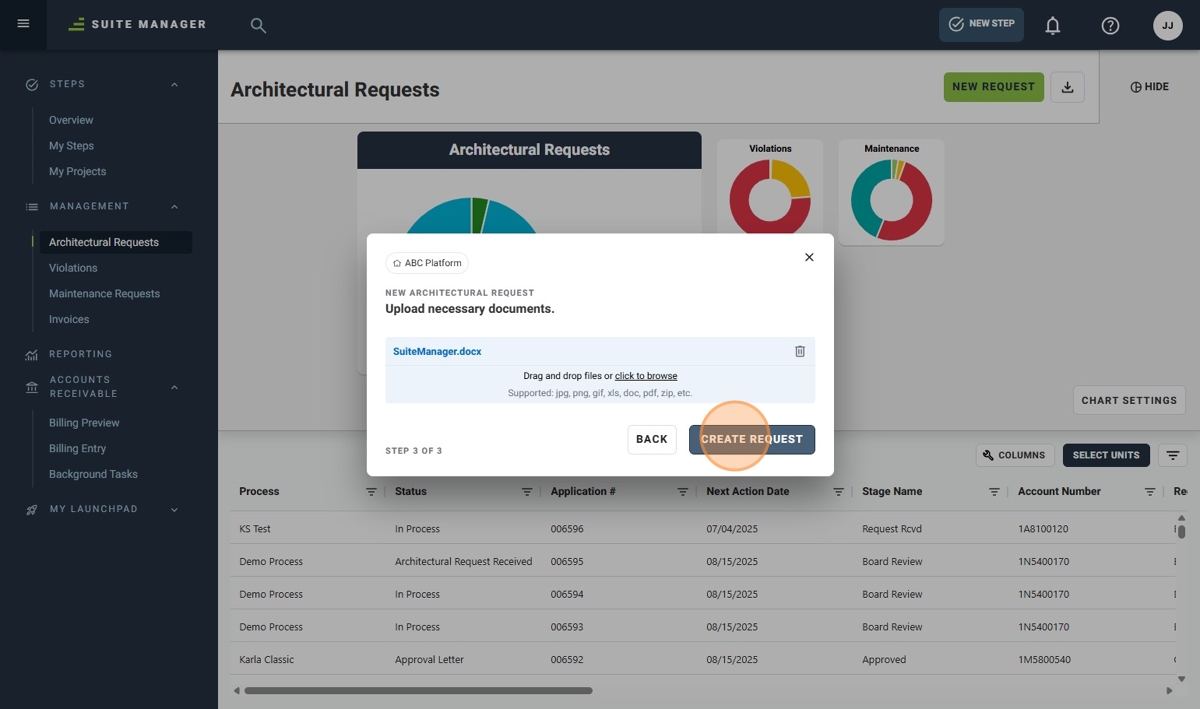
Task: Click the Suite Manager logo
Action: coord(137,24)
